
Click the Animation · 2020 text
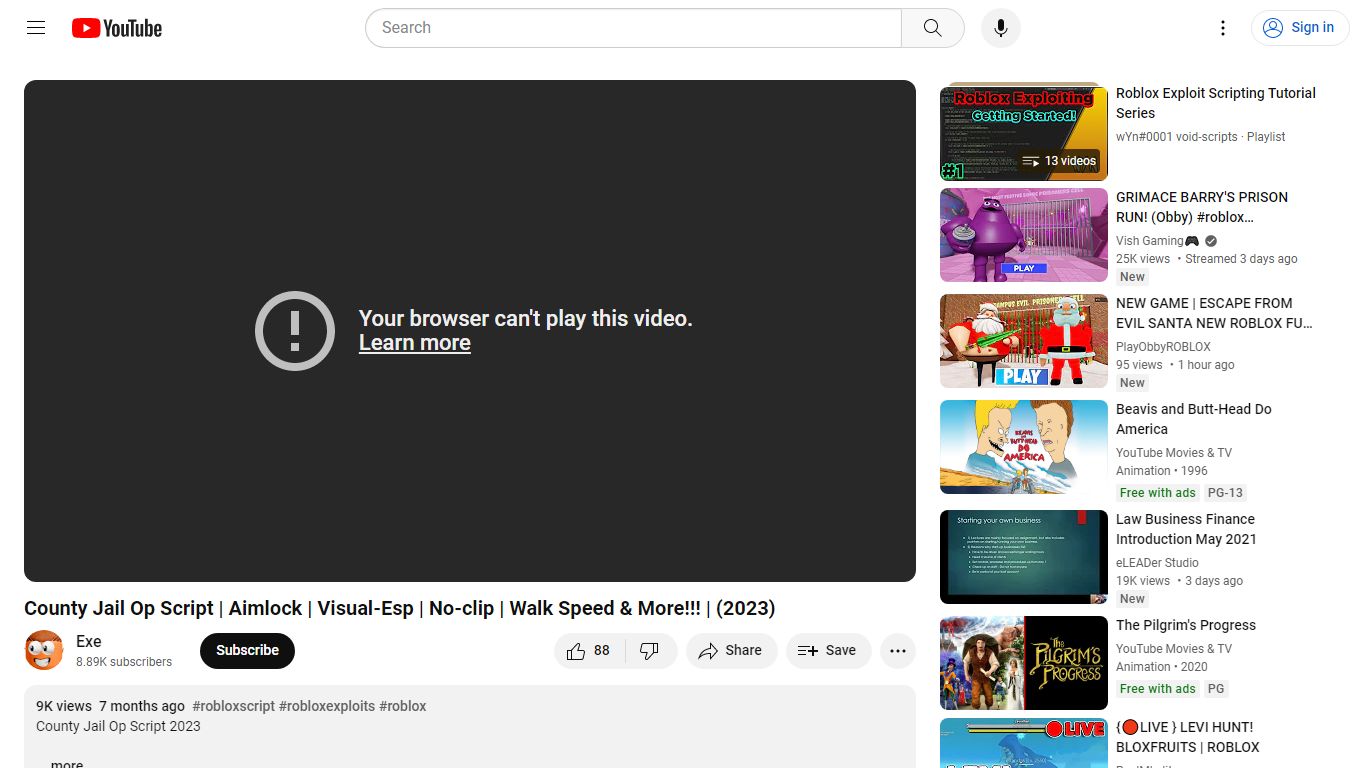(1162, 667)
